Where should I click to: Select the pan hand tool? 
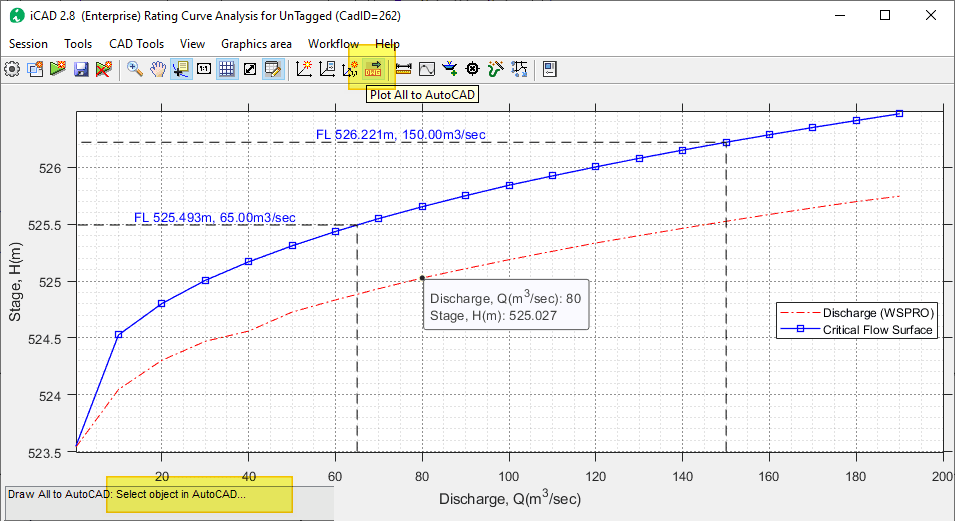[x=158, y=69]
